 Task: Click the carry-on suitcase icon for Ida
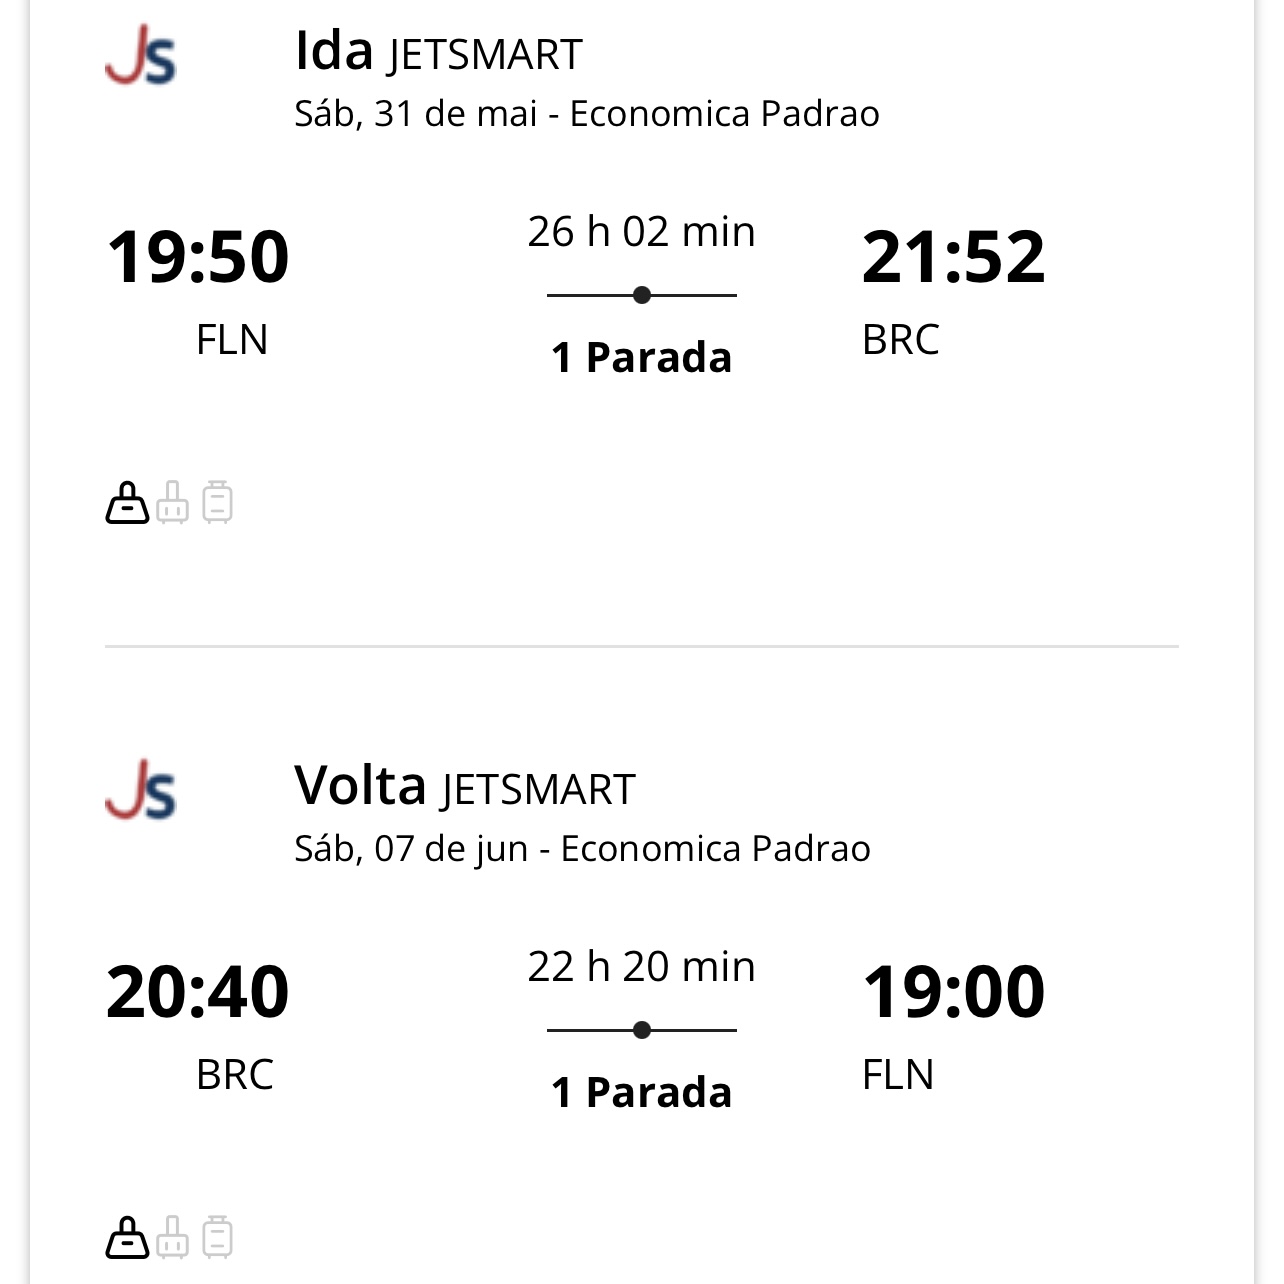click(x=172, y=502)
